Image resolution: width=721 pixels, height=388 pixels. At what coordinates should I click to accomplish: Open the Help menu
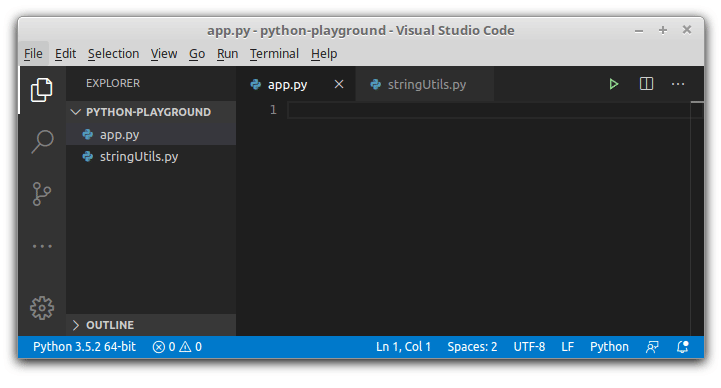point(324,54)
